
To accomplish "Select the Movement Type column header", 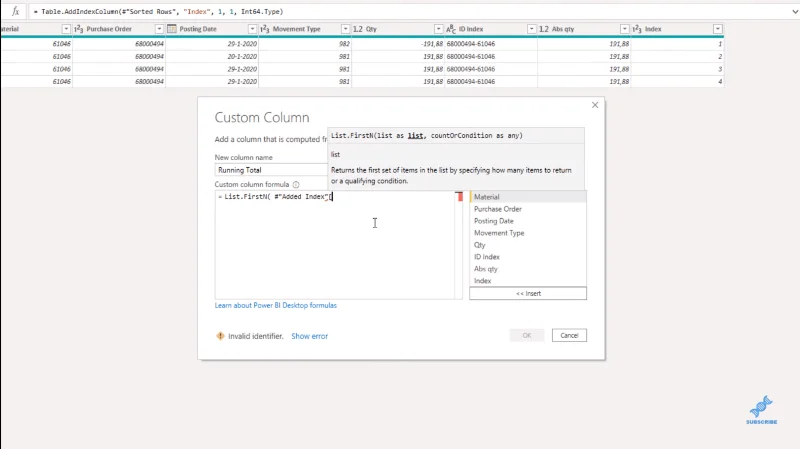I will click(305, 29).
